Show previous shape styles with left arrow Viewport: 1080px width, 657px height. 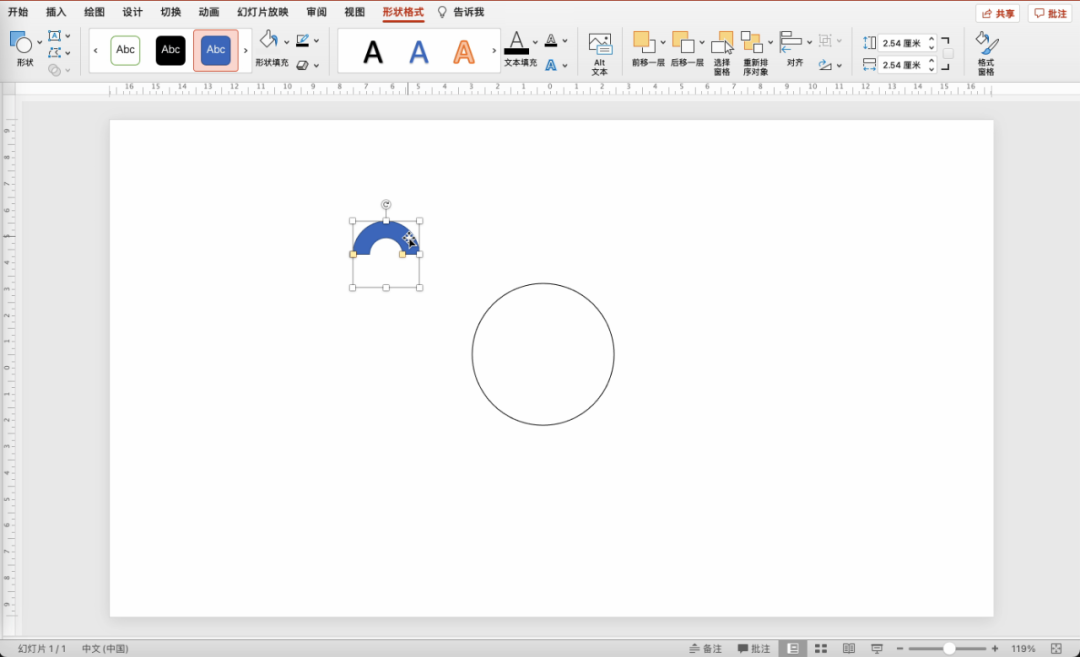coord(96,50)
